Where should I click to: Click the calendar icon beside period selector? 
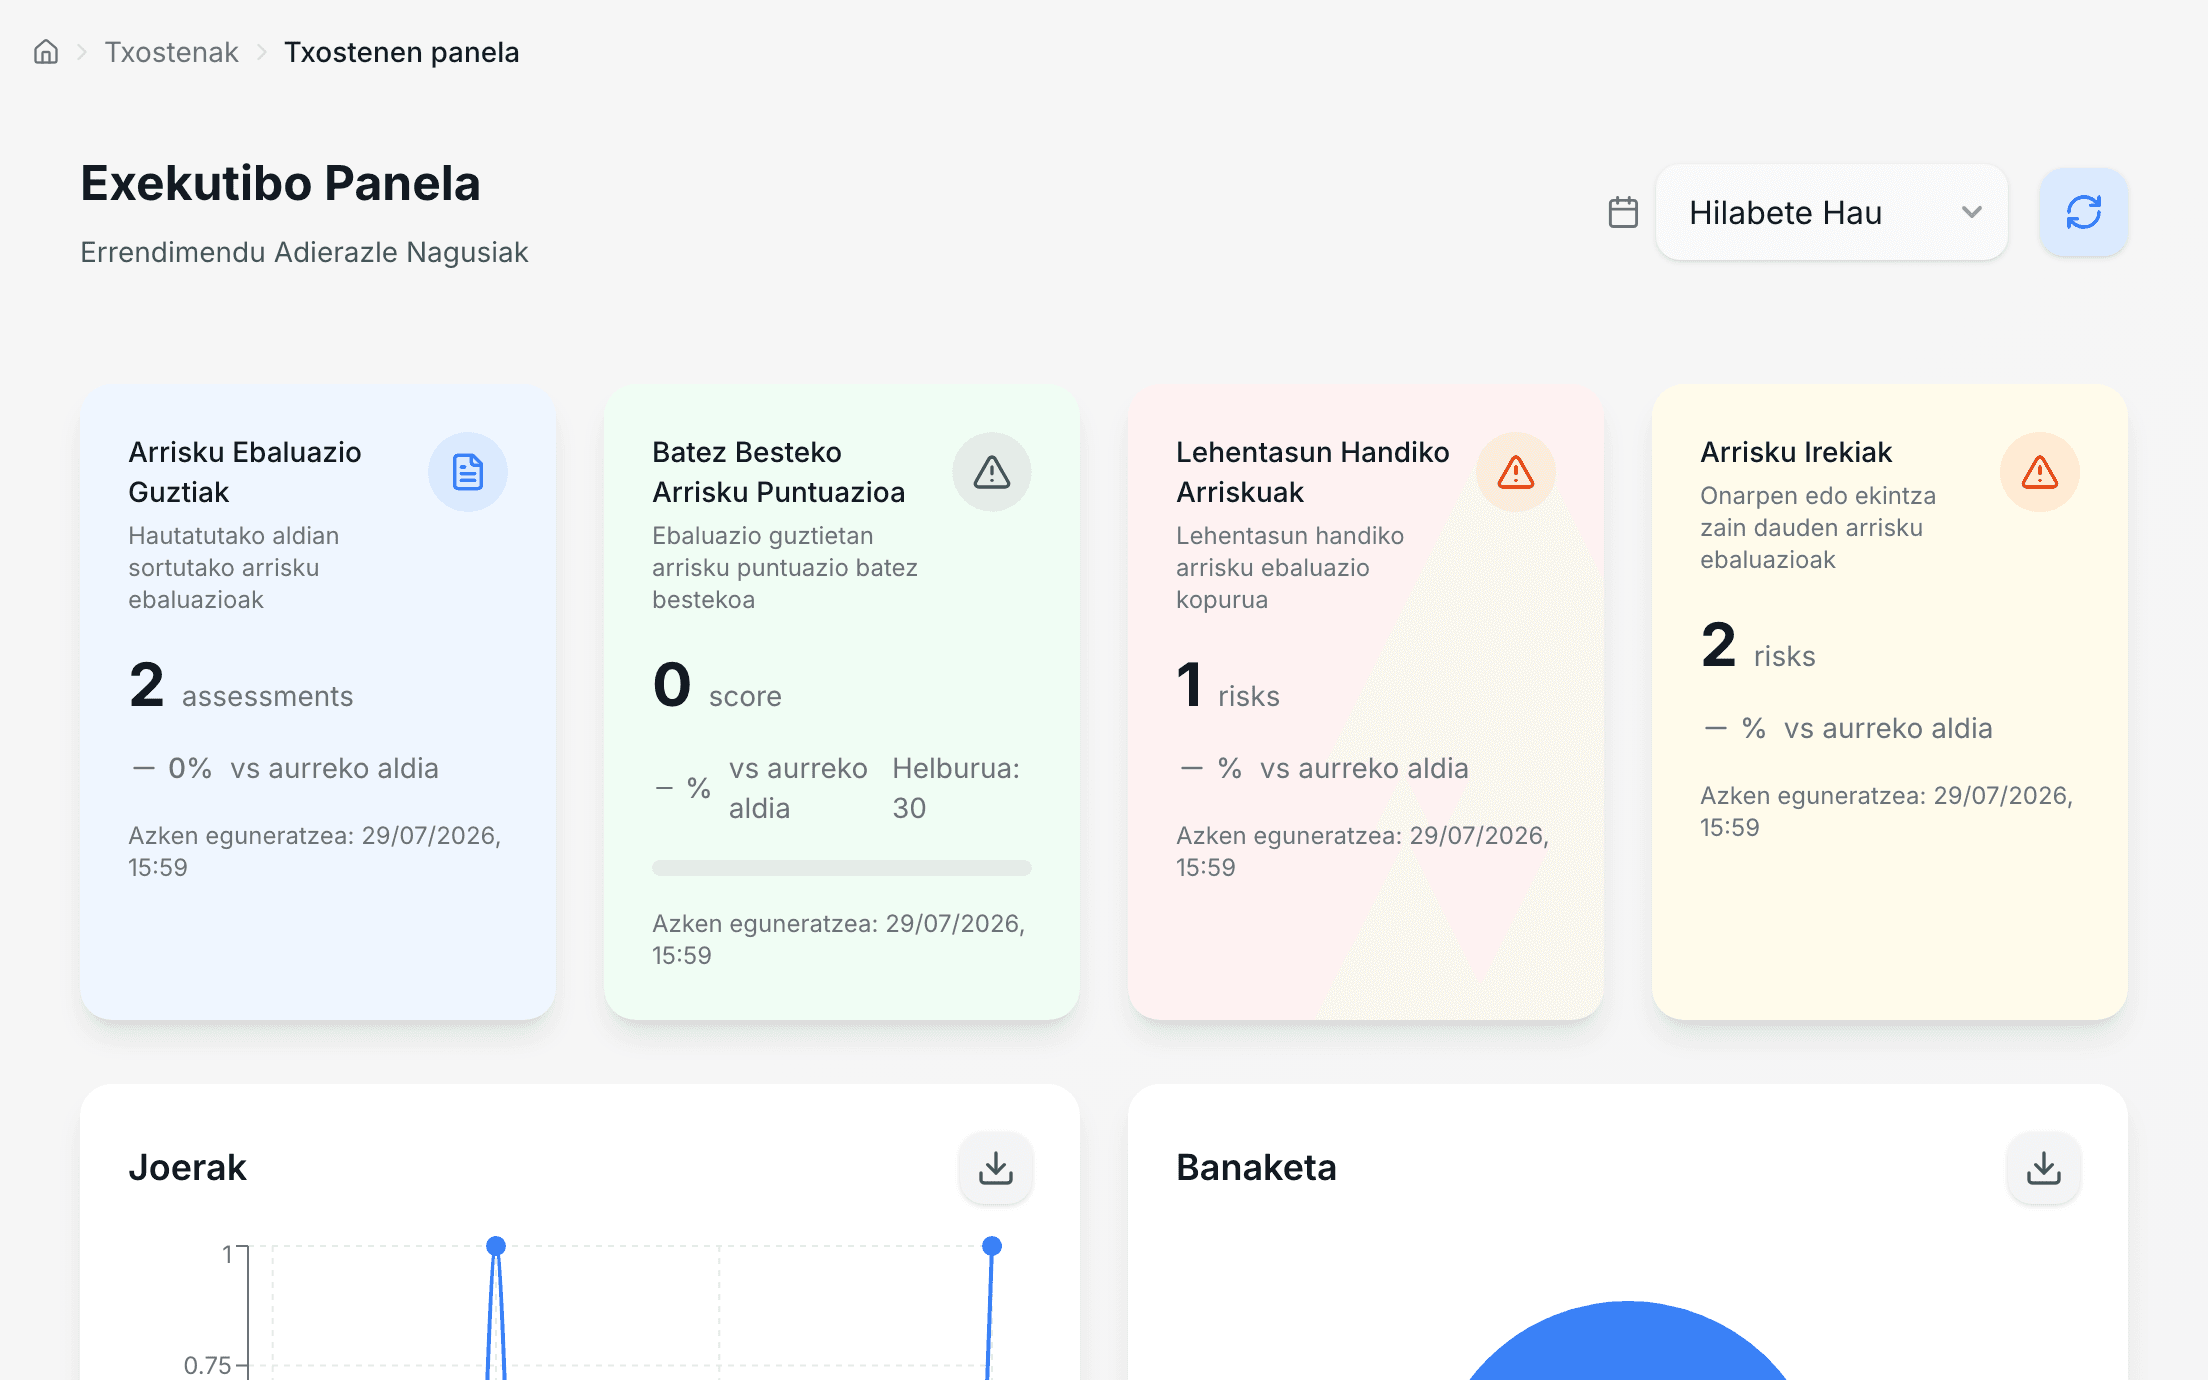pyautogui.click(x=1623, y=212)
